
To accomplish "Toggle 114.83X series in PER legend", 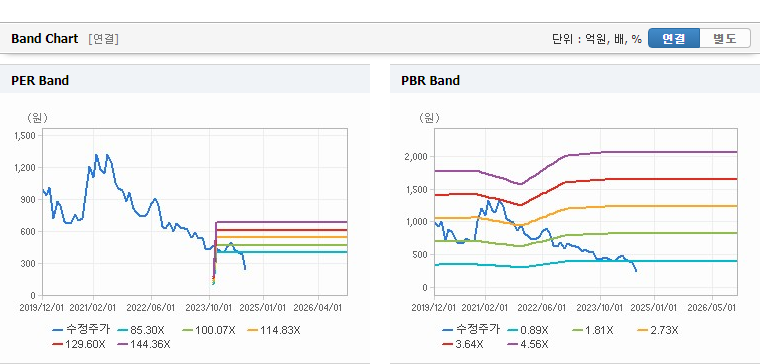I will 274,330.
